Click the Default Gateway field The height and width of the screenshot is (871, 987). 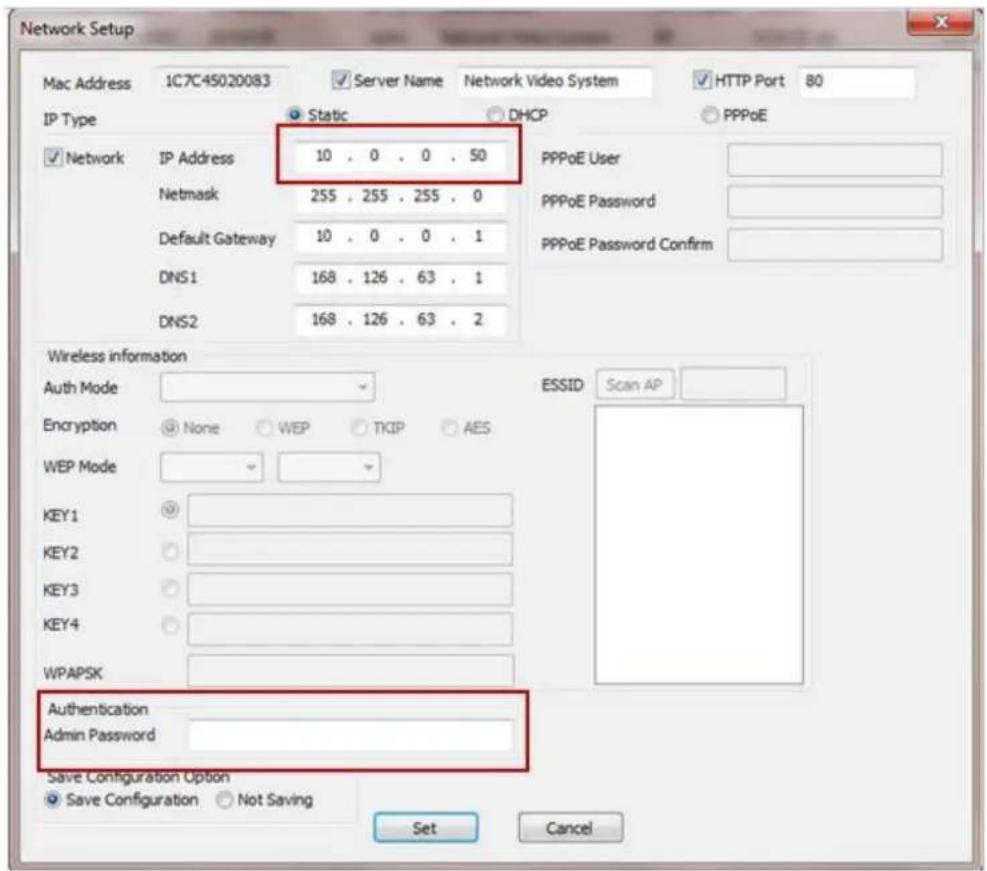400,237
